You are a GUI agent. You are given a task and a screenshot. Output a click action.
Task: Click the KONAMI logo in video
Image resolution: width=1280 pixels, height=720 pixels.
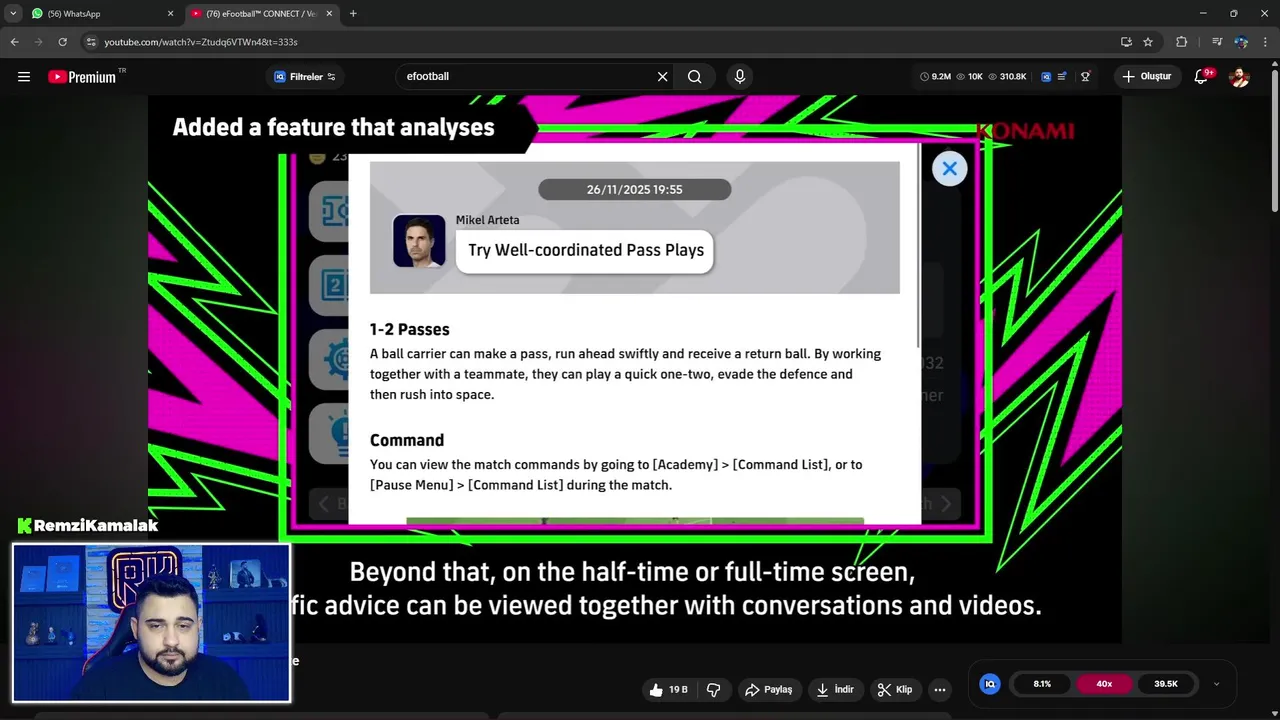tap(1027, 131)
